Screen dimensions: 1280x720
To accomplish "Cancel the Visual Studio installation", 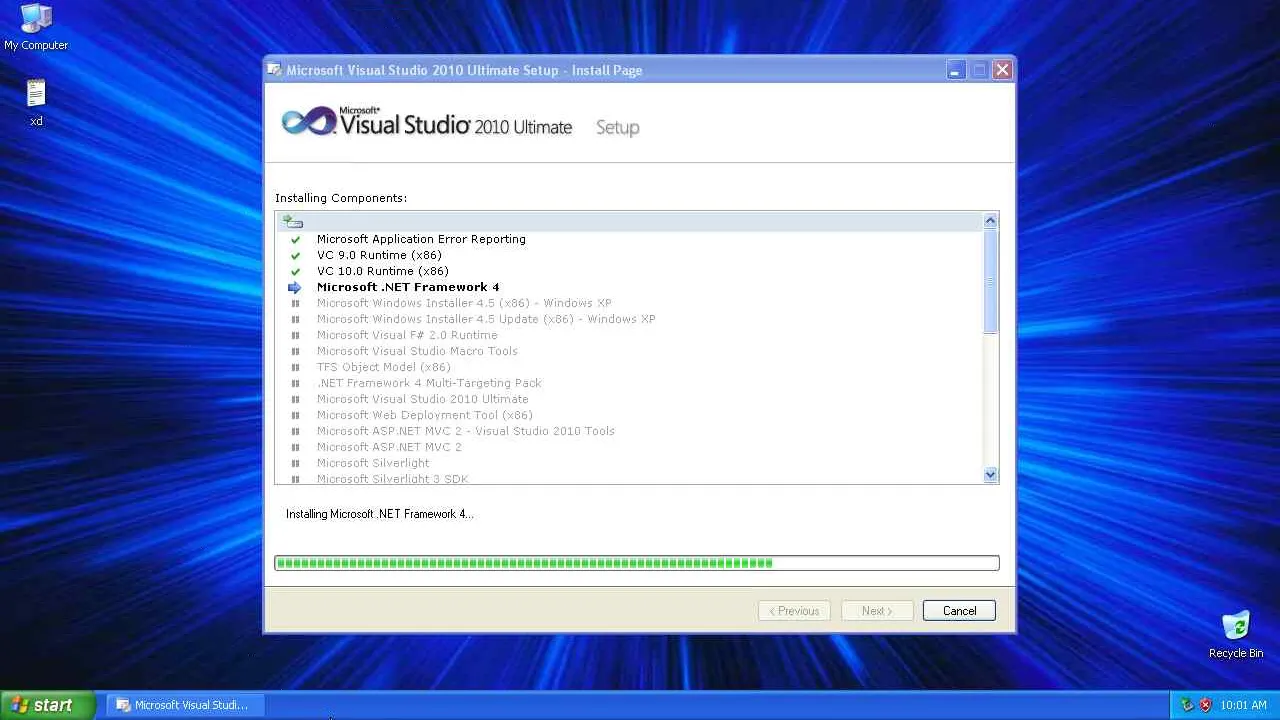I will (959, 611).
